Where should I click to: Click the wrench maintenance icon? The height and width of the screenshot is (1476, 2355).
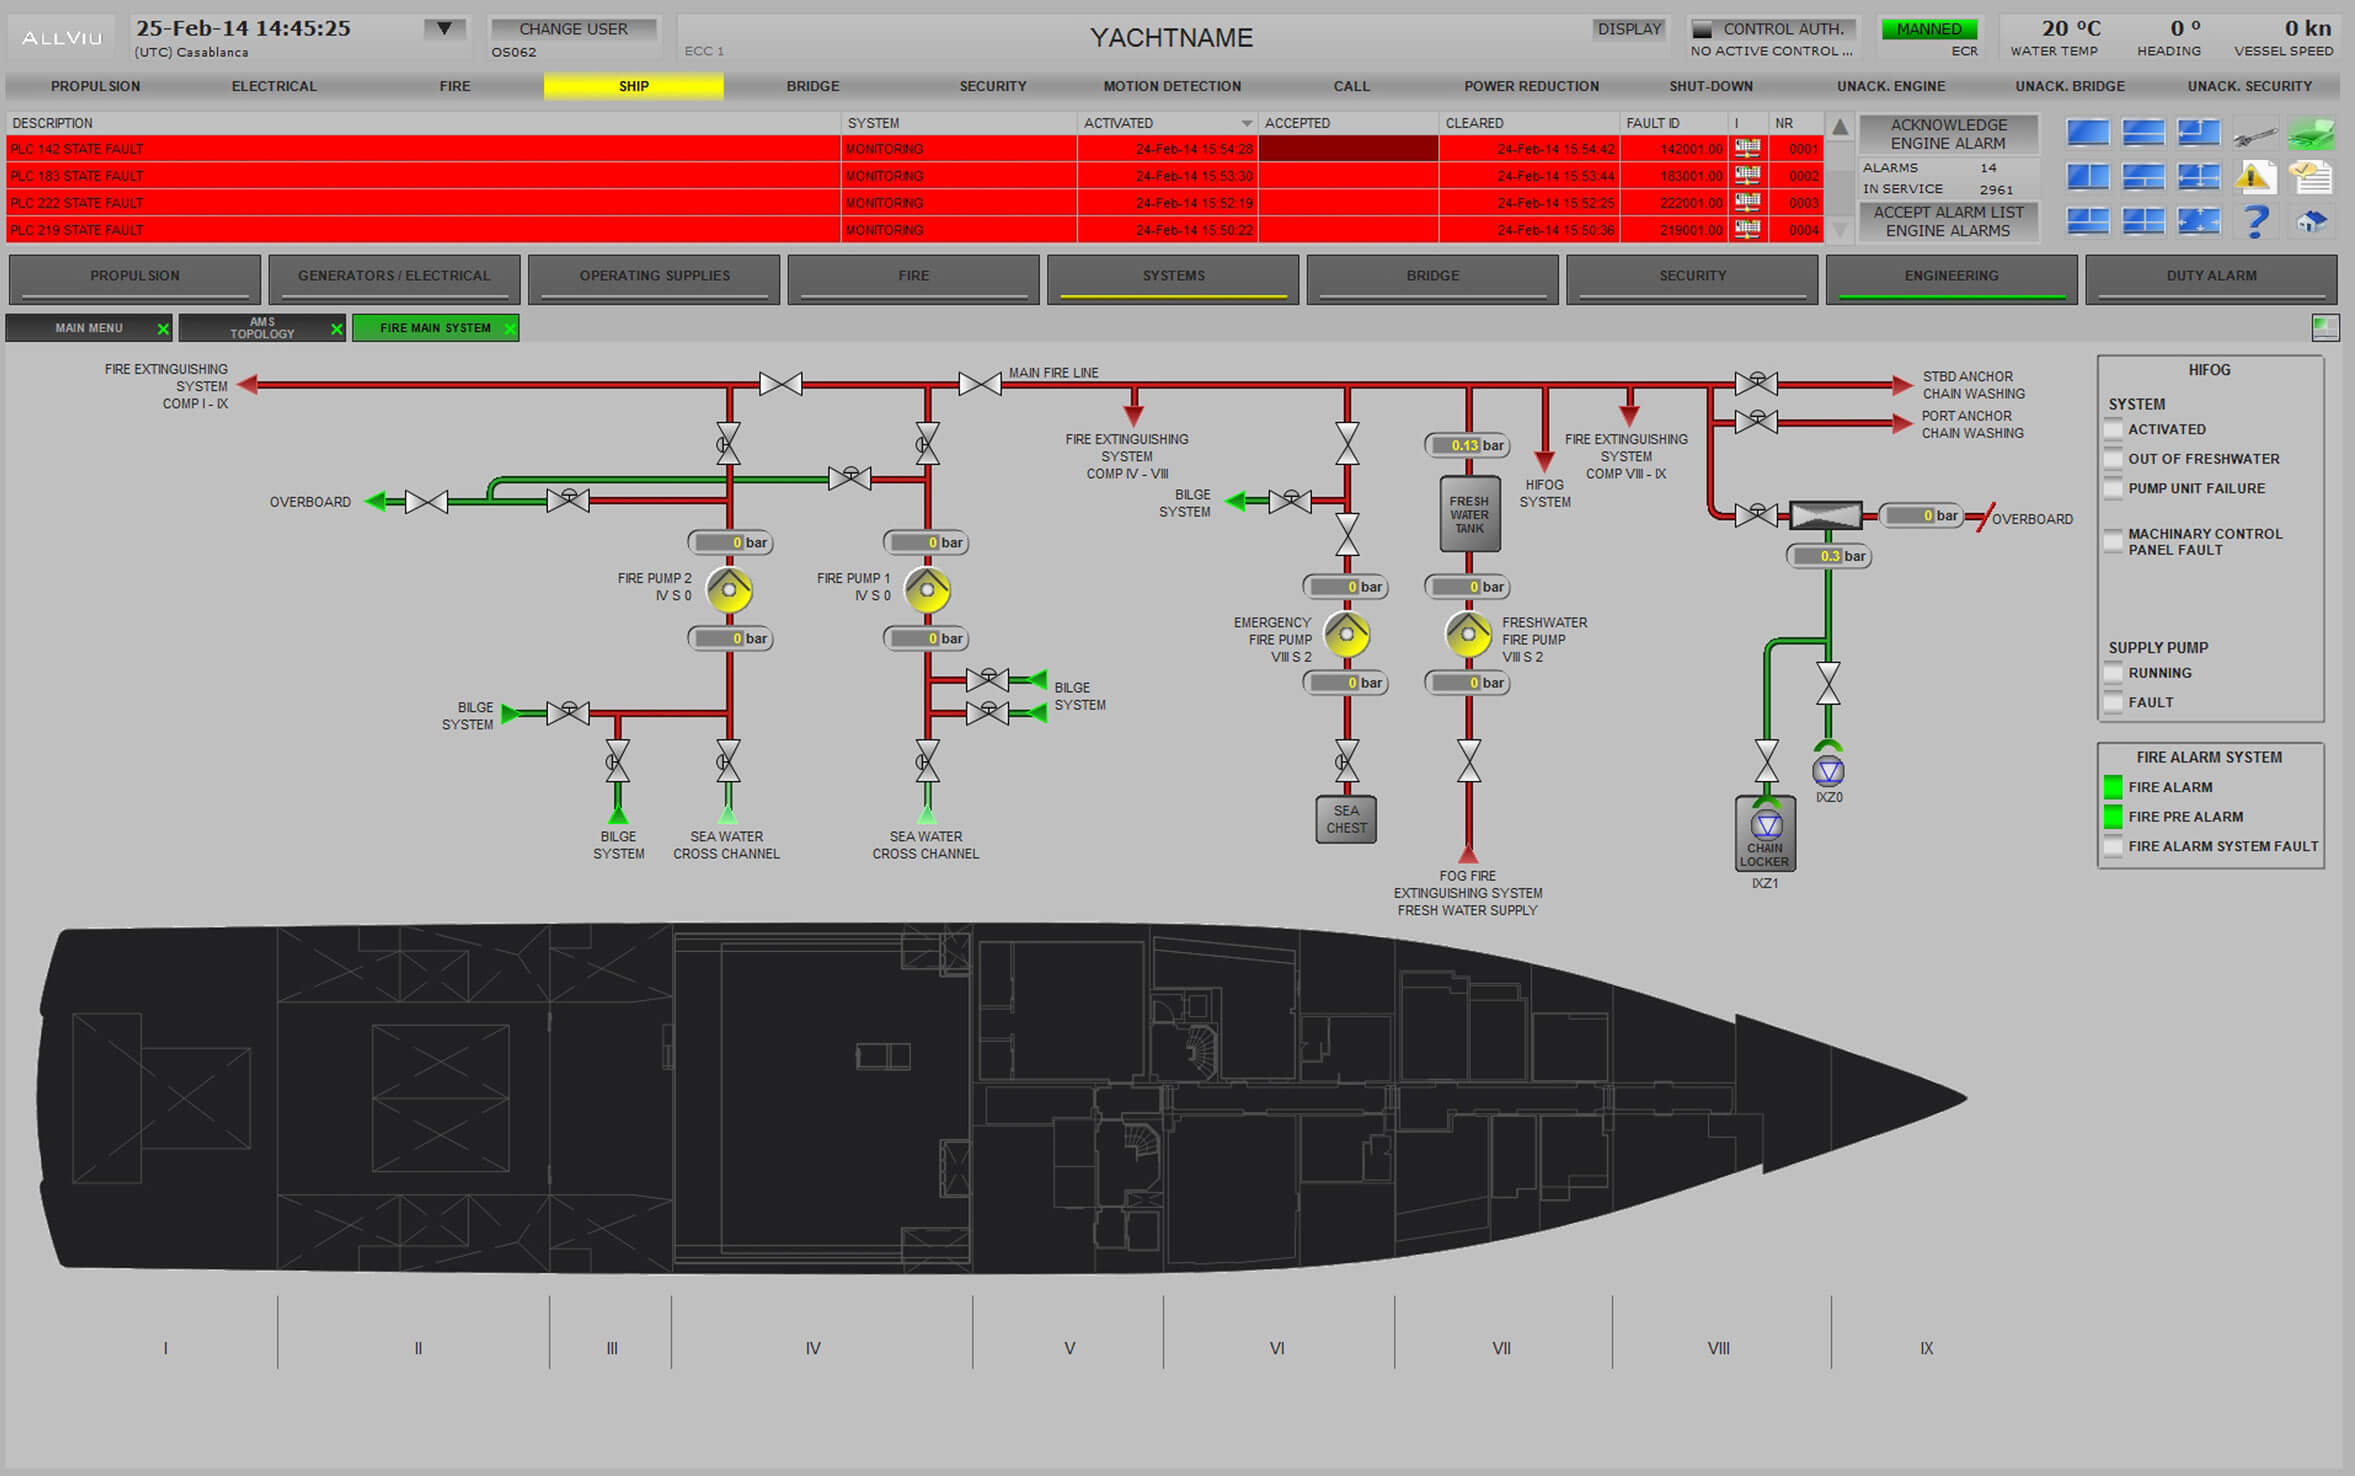[2254, 134]
